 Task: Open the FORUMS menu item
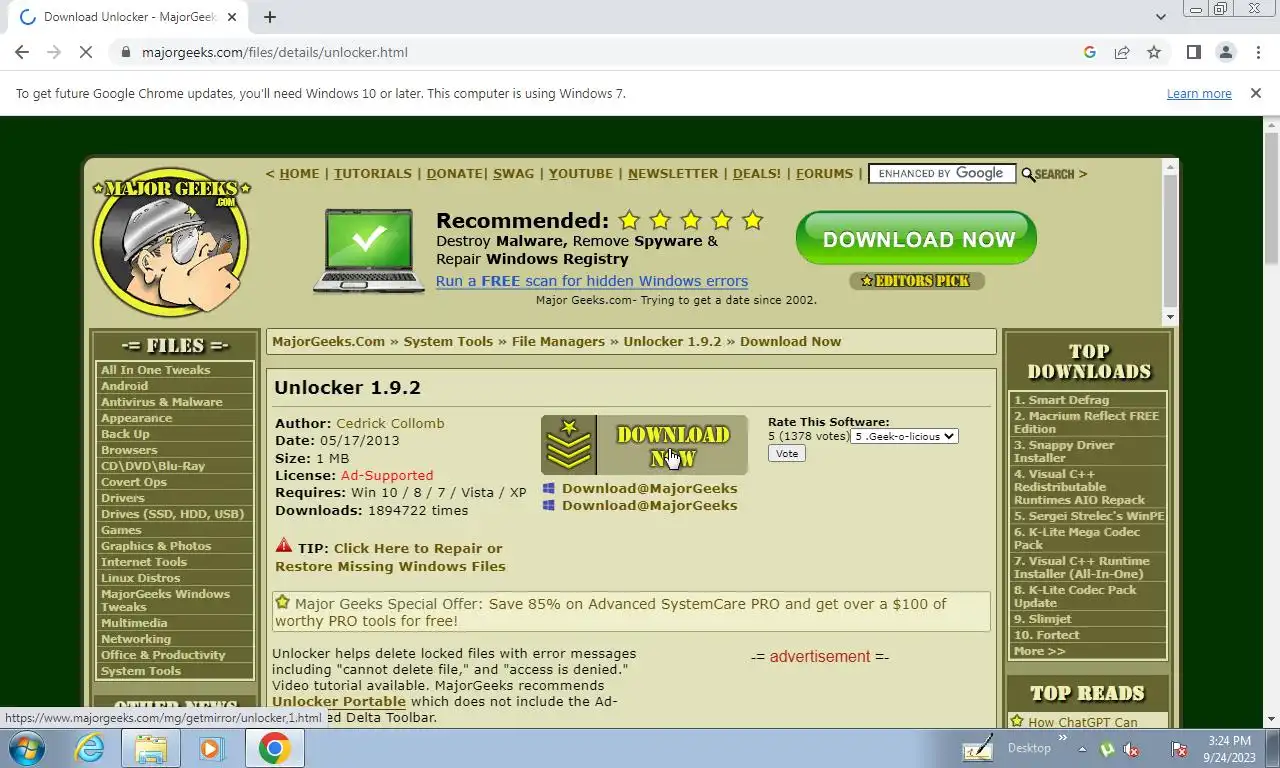(x=825, y=174)
